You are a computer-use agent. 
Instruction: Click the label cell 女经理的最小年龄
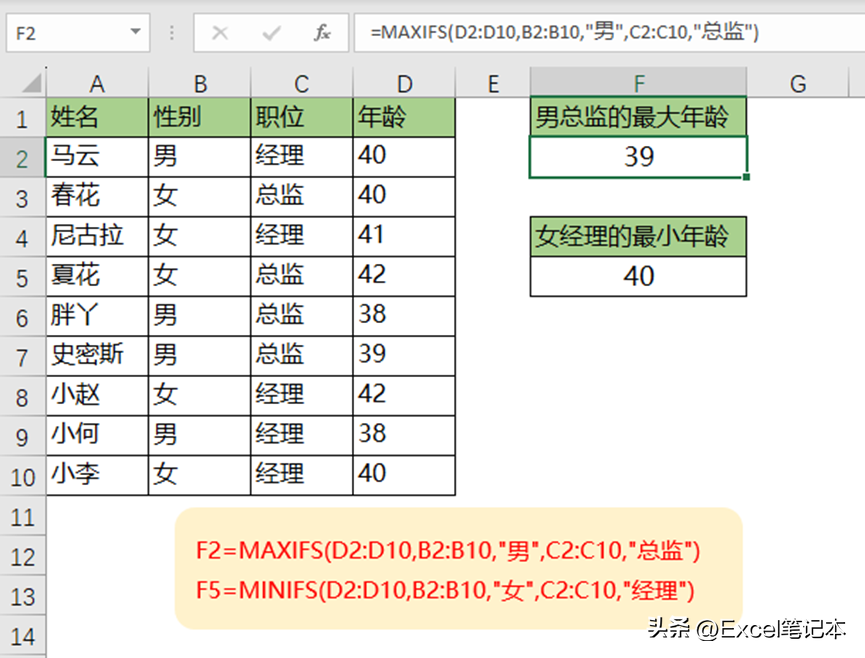tap(638, 237)
